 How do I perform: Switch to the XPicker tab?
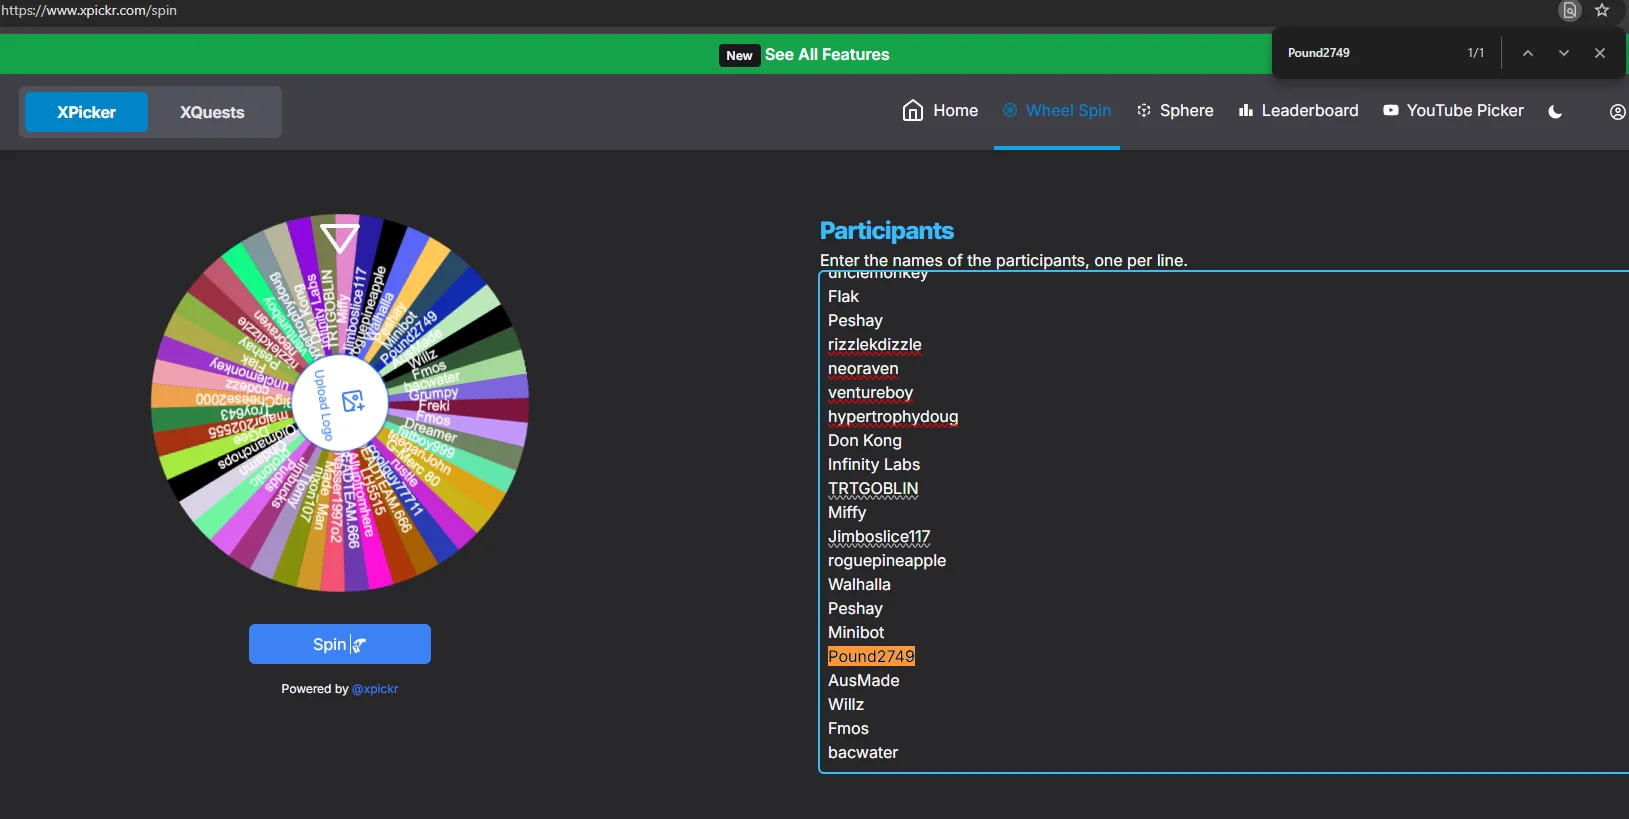tap(86, 112)
